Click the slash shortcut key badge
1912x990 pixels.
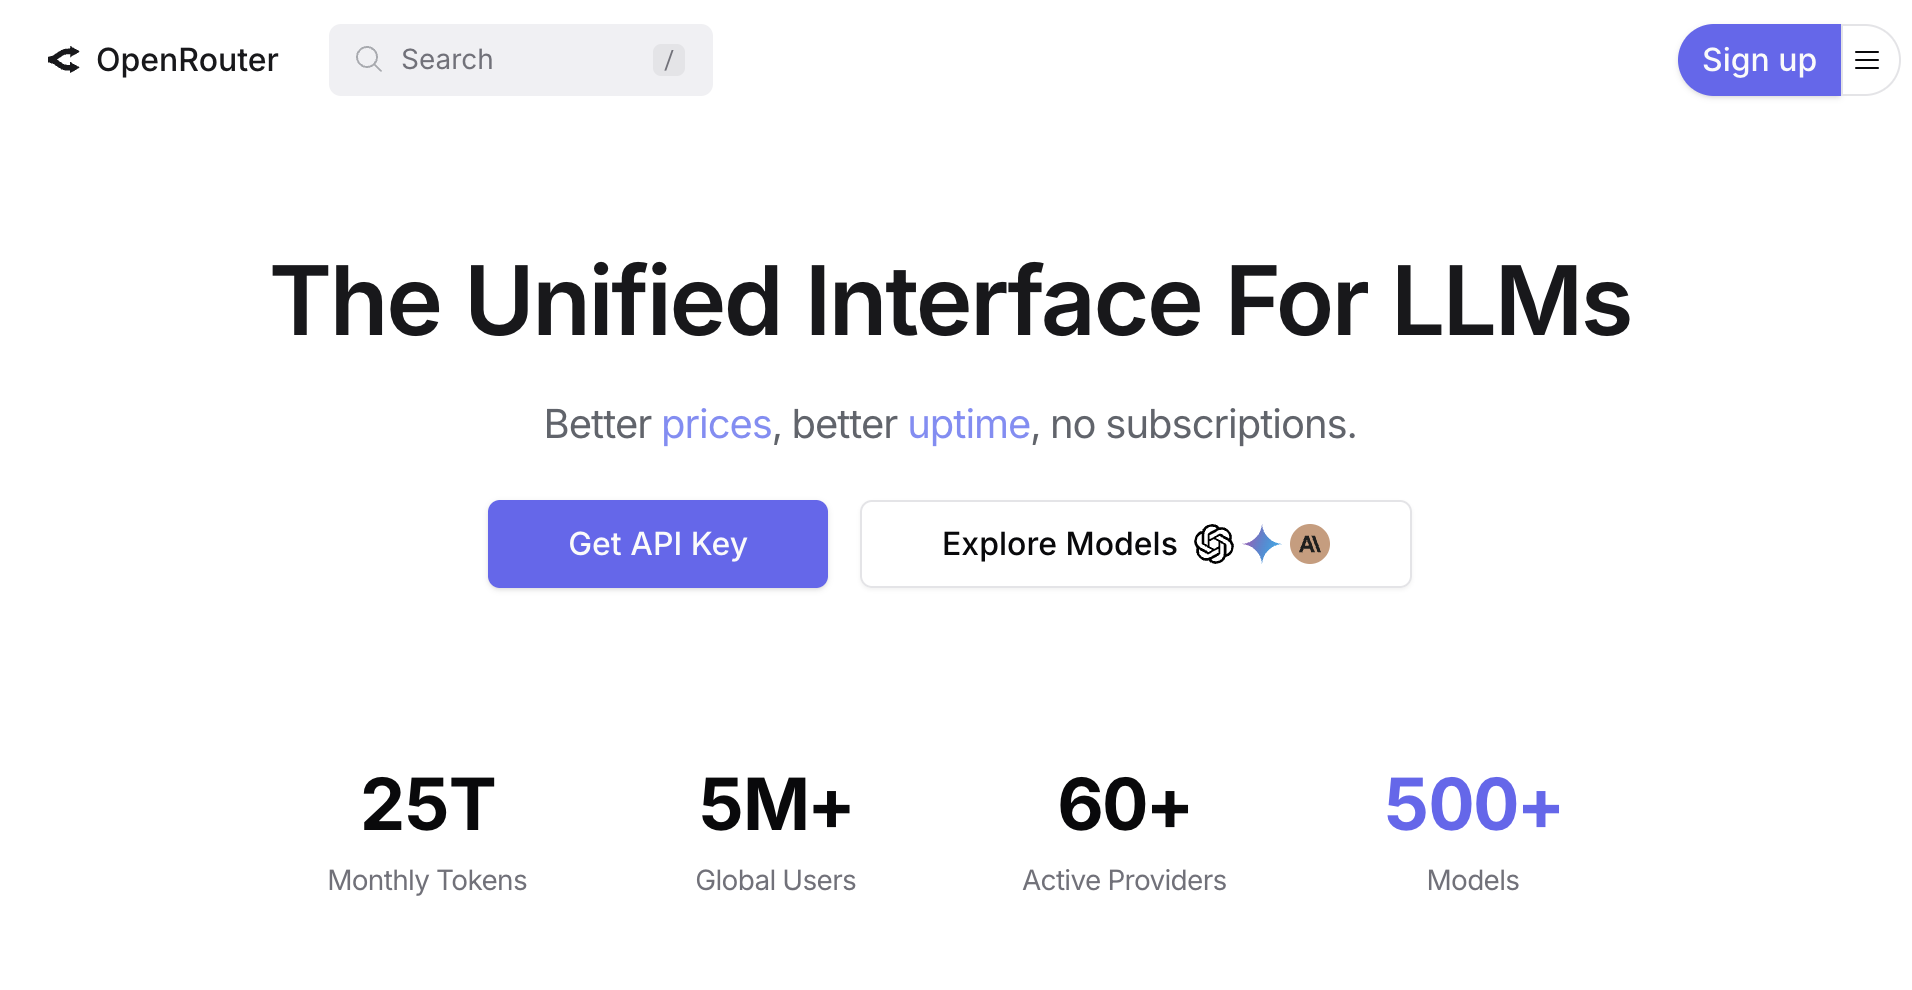(x=668, y=60)
